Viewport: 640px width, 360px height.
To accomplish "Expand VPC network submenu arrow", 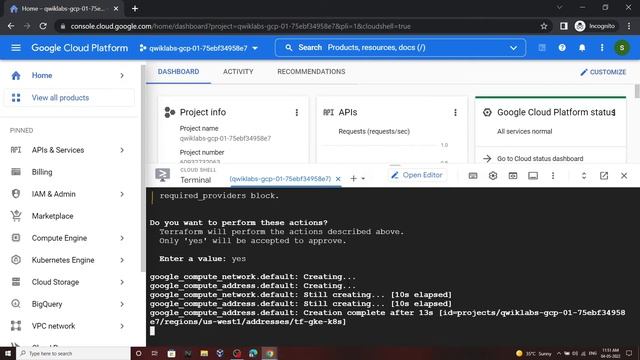I will (122, 326).
